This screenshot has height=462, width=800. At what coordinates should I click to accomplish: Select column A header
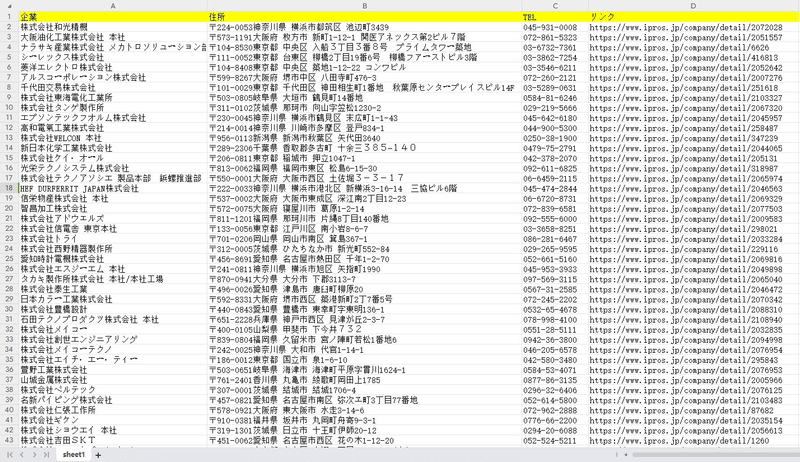point(113,6)
